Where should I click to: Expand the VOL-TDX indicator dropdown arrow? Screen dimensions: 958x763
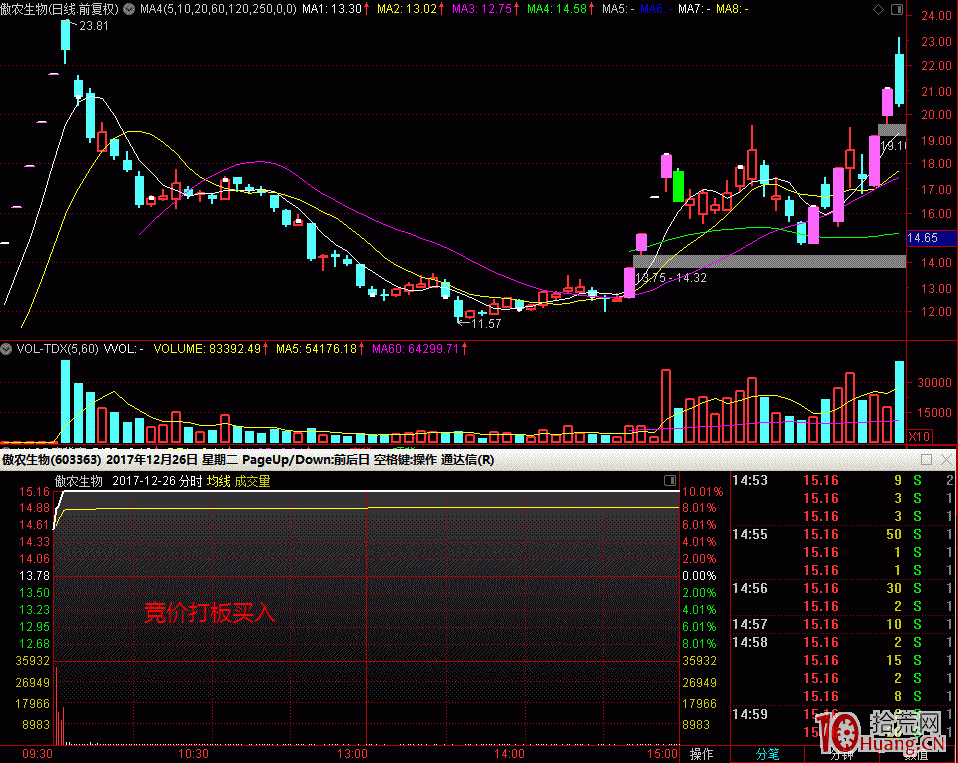click(x=7, y=349)
